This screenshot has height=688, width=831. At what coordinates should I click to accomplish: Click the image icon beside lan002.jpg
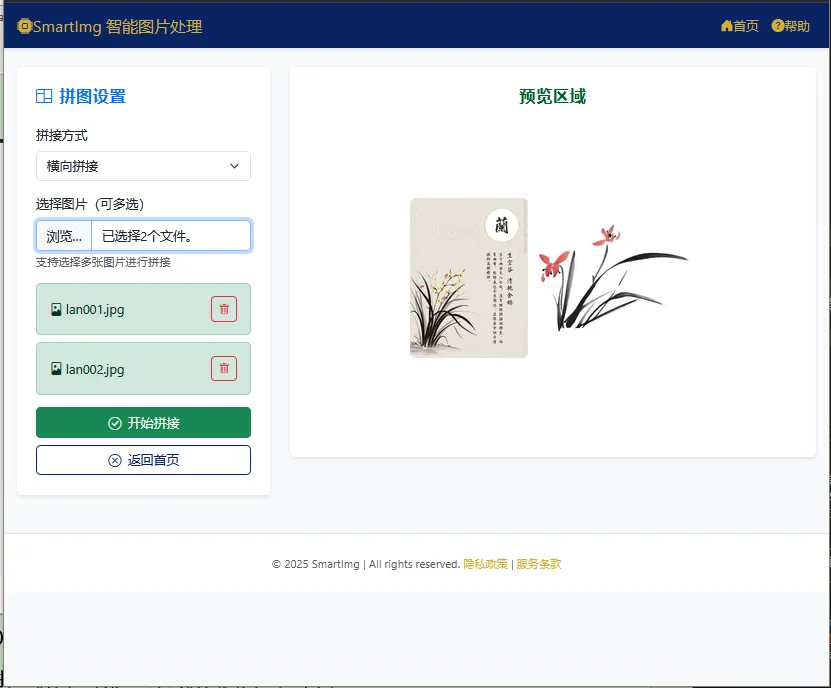click(x=56, y=368)
